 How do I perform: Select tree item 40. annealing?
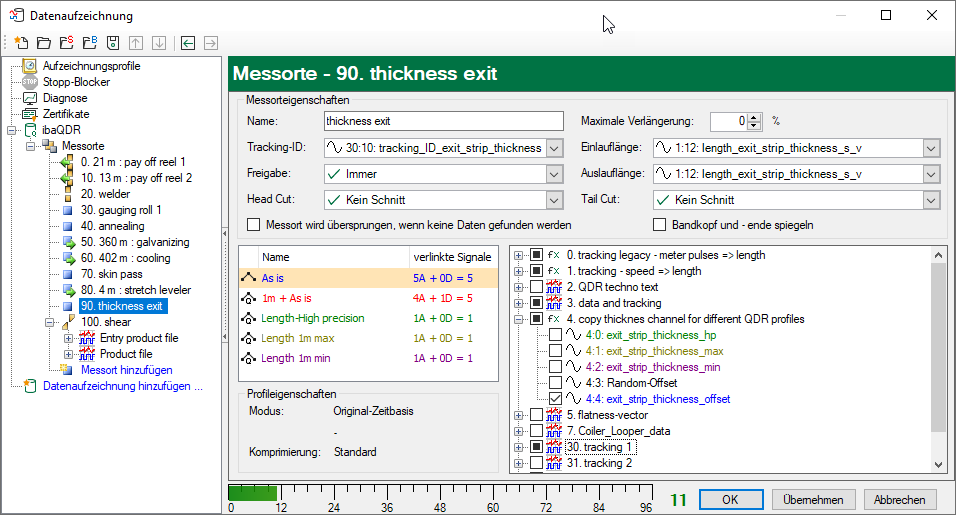[x=112, y=226]
